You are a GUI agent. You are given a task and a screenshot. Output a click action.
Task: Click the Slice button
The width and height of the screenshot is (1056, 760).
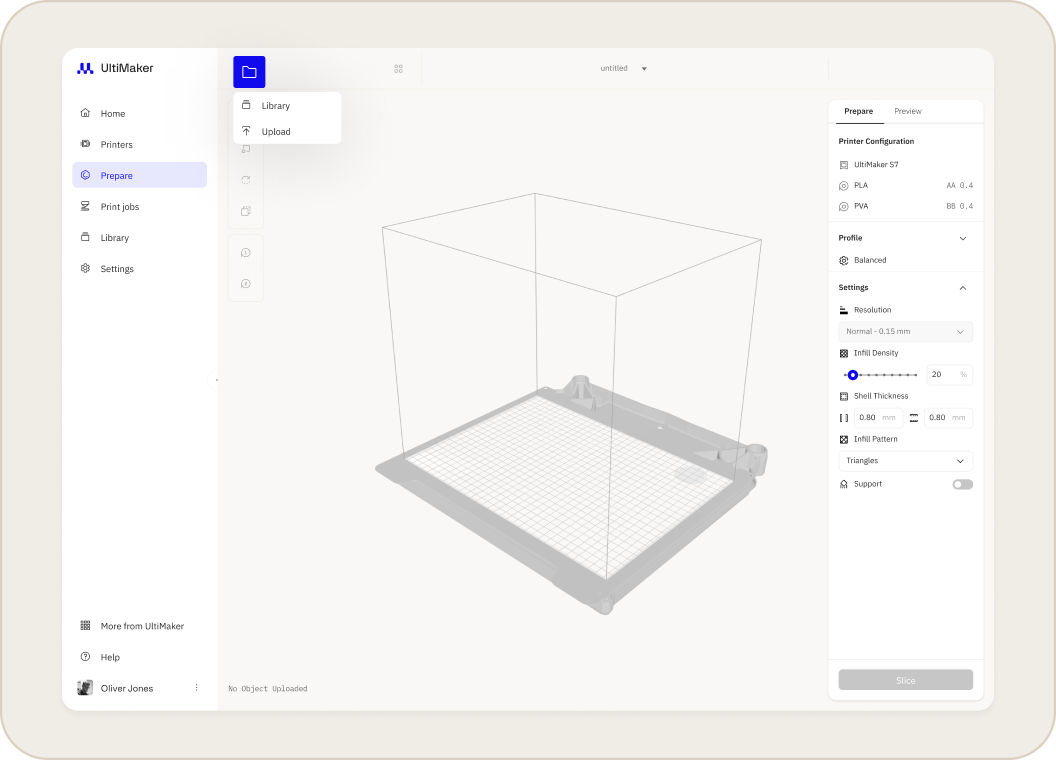click(x=905, y=680)
